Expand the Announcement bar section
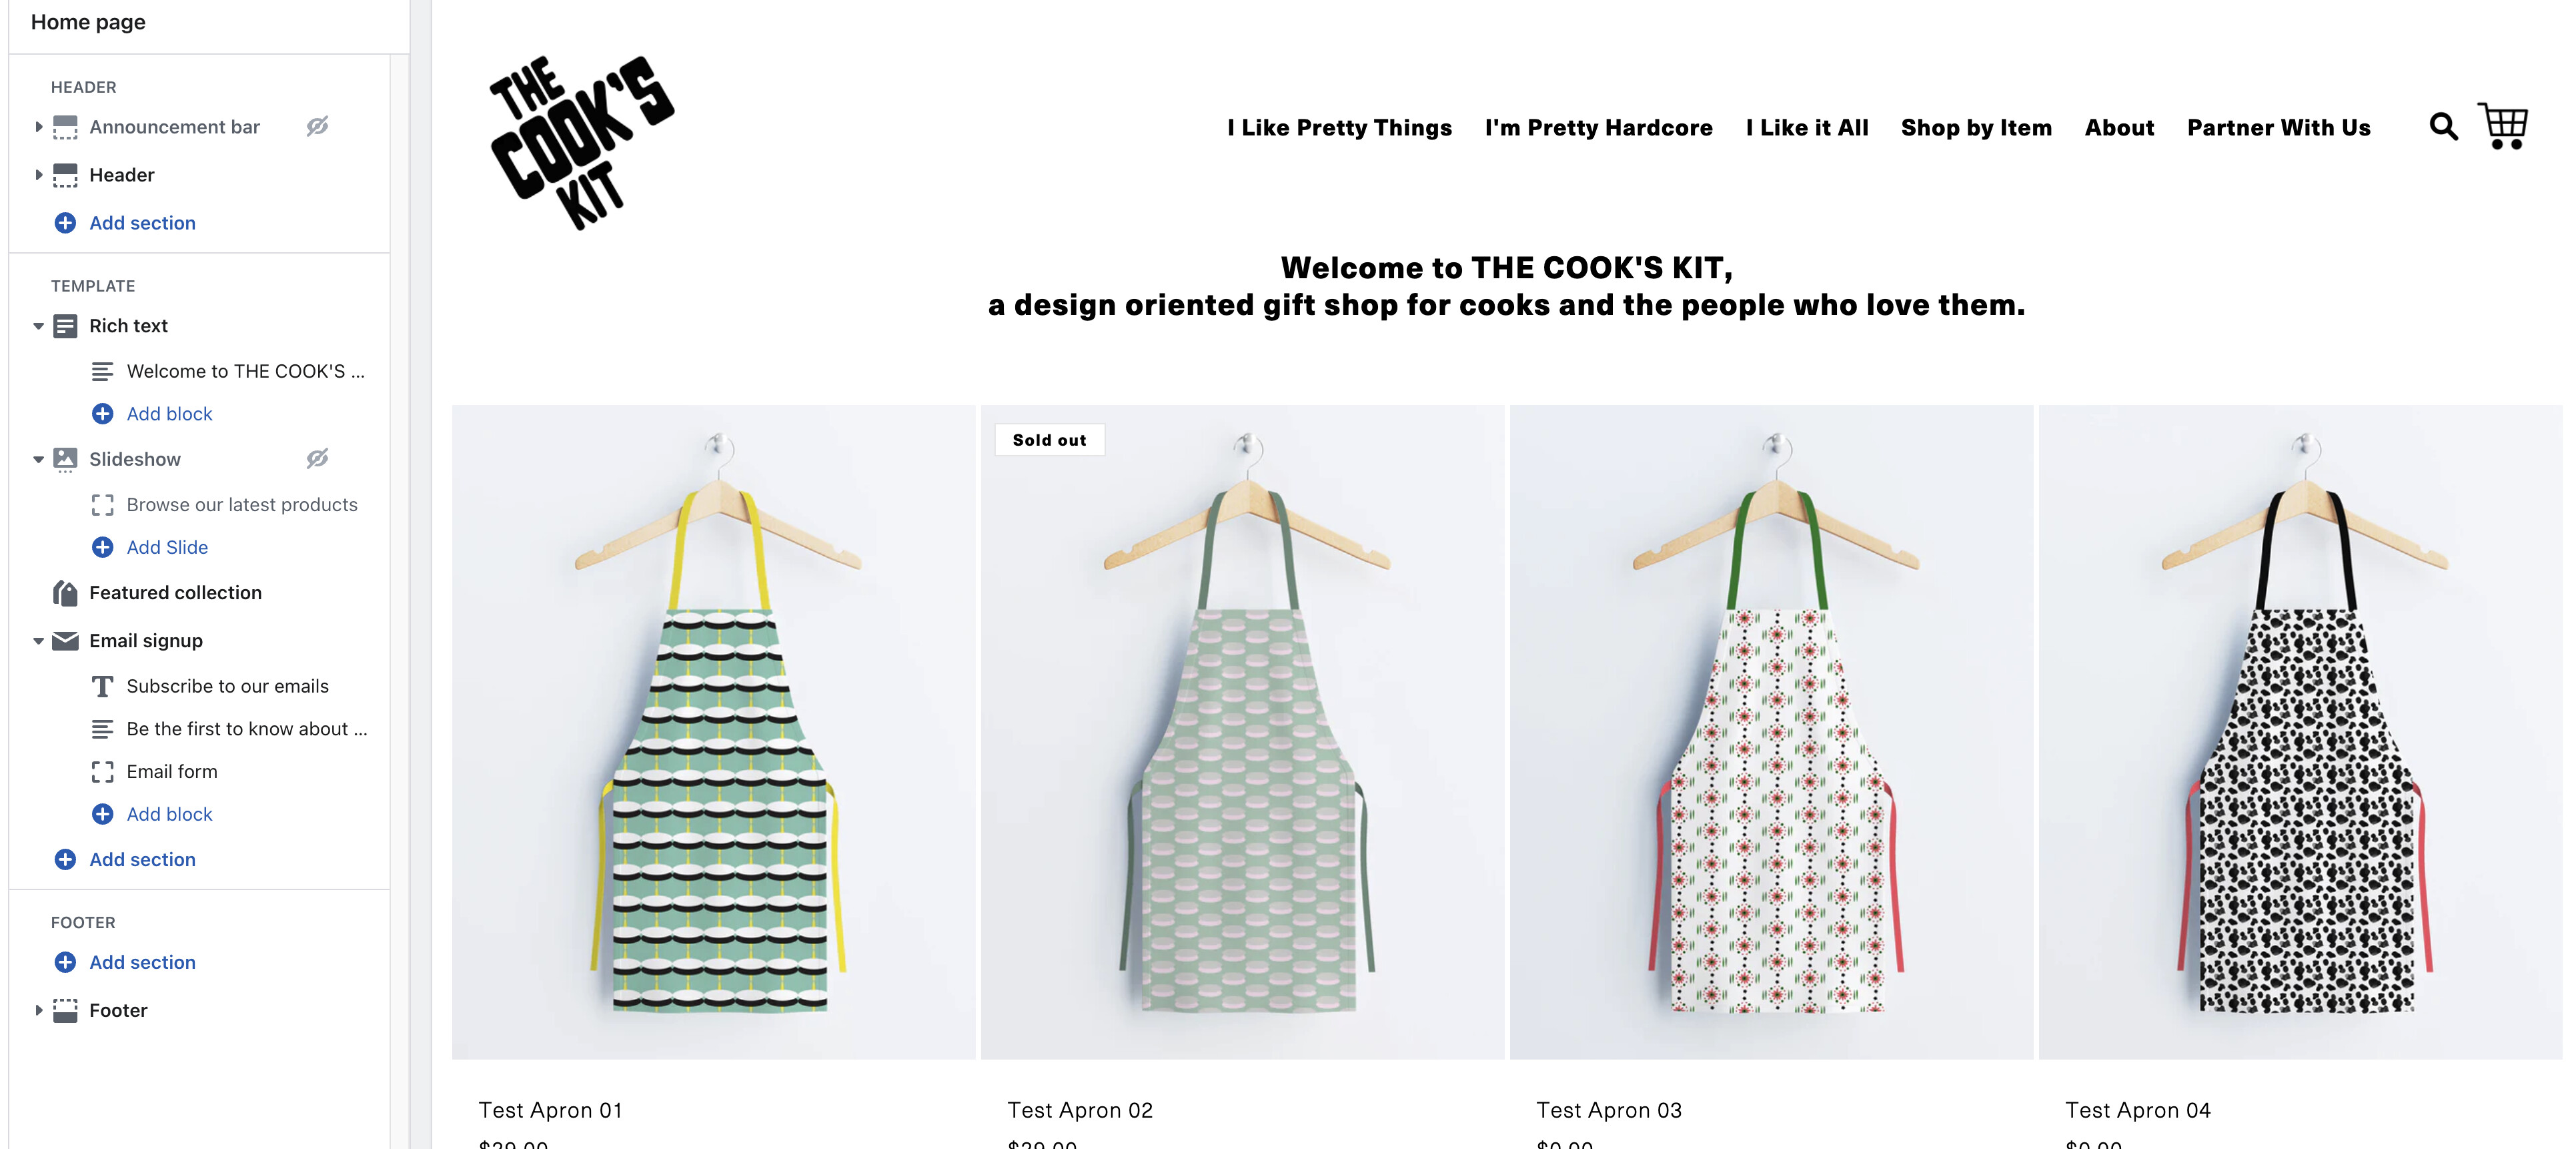Image resolution: width=2576 pixels, height=1149 pixels. click(38, 127)
